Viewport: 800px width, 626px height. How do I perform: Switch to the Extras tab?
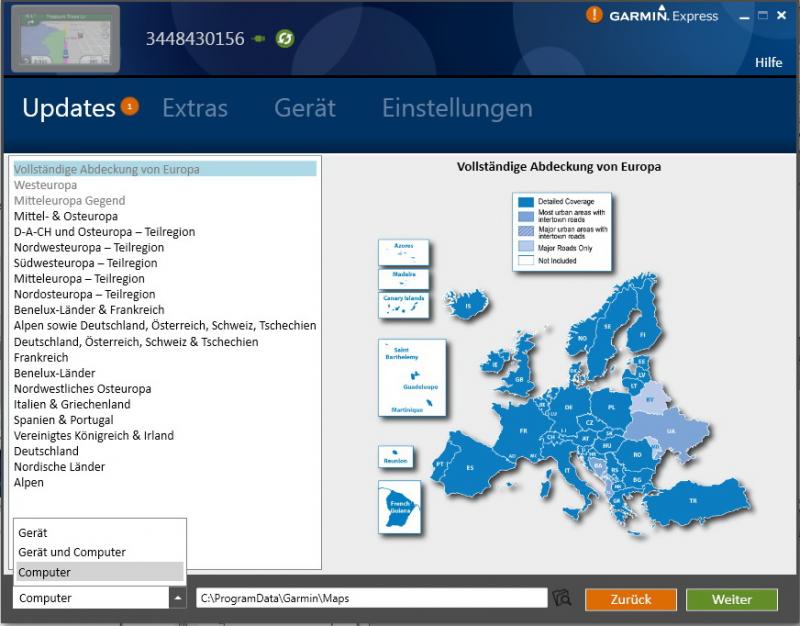[195, 108]
